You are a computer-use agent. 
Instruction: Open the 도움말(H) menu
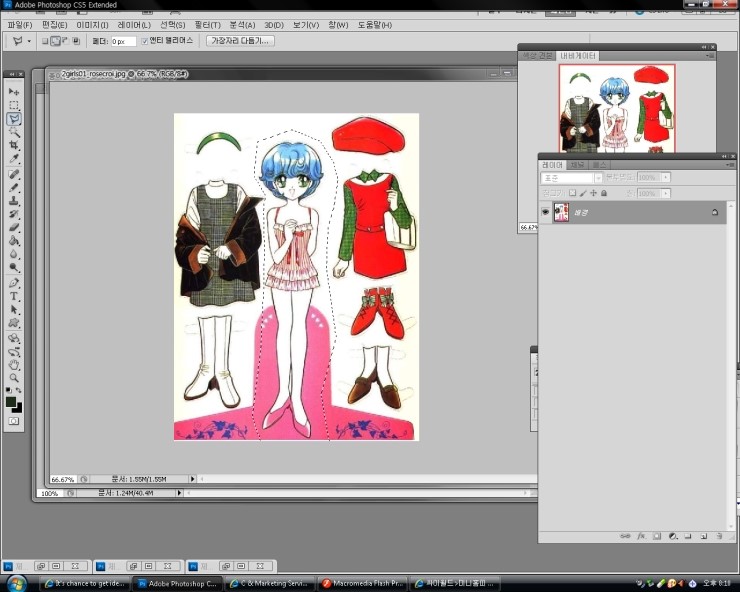click(x=375, y=25)
